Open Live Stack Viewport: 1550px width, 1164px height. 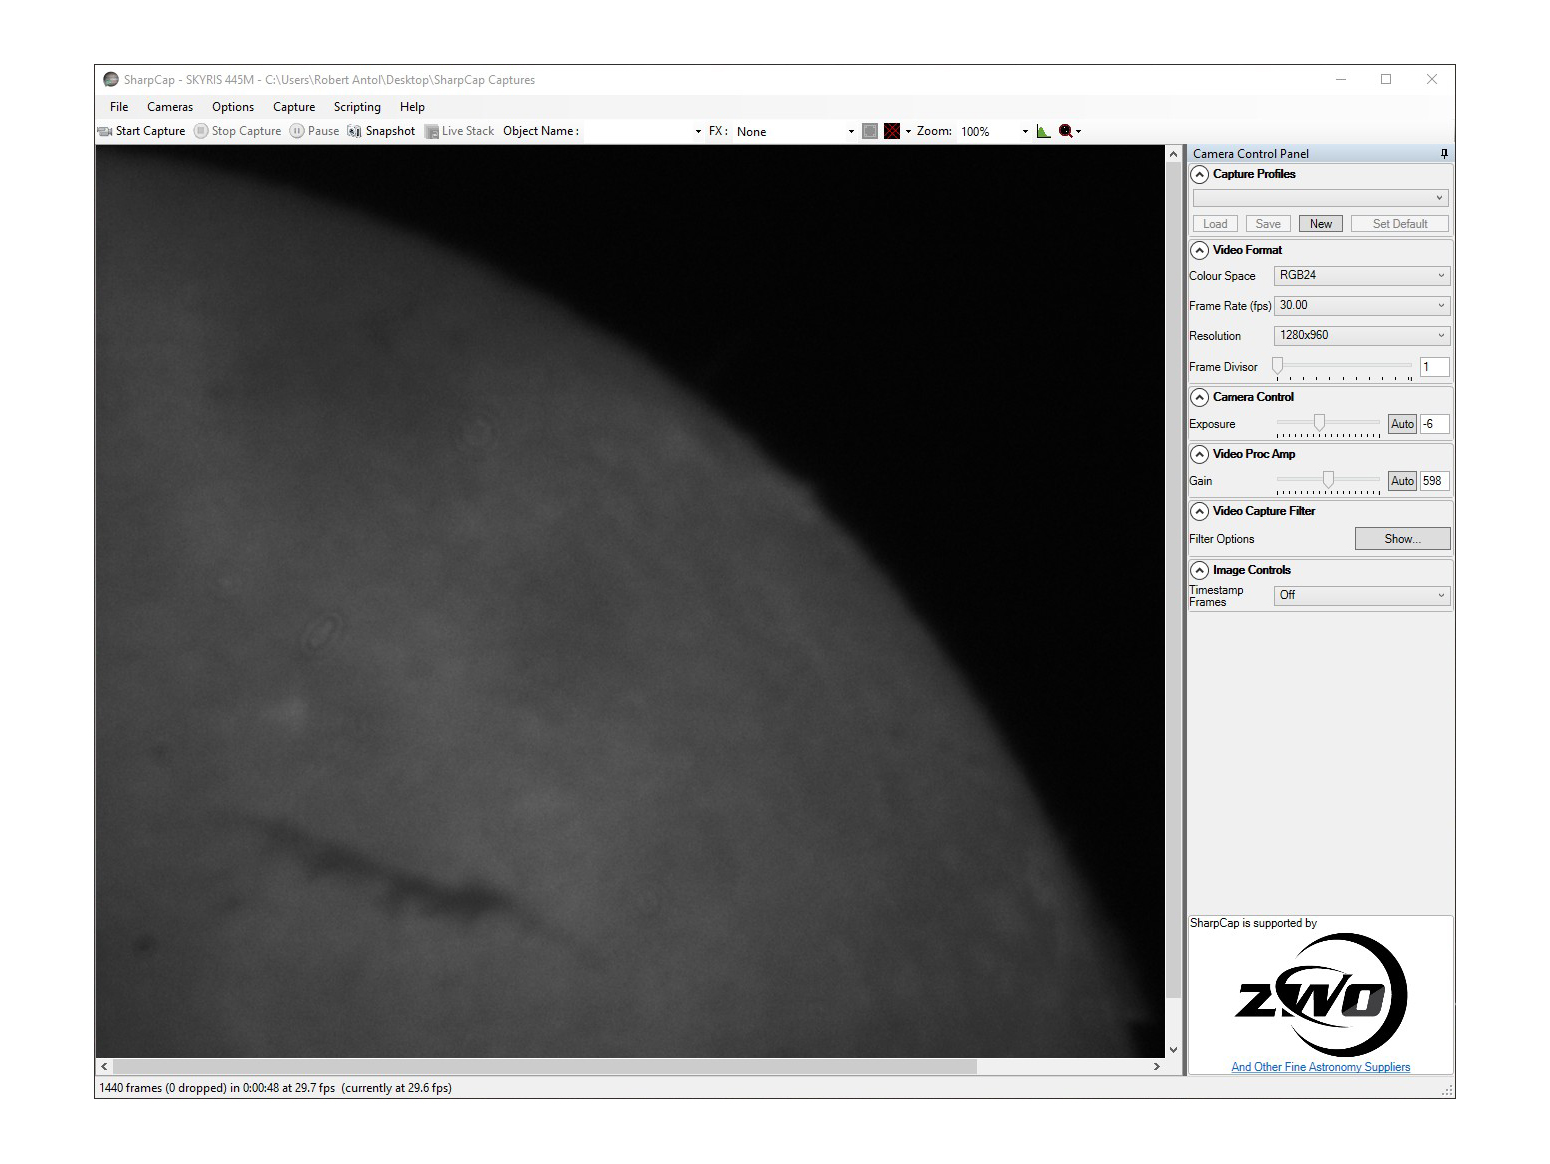459,131
